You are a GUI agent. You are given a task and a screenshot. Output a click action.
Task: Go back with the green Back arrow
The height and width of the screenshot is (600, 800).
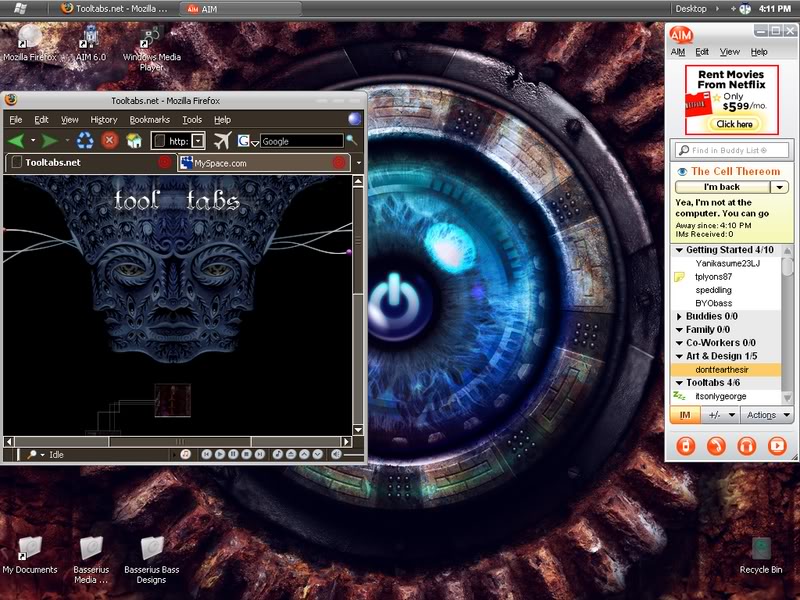click(x=16, y=141)
